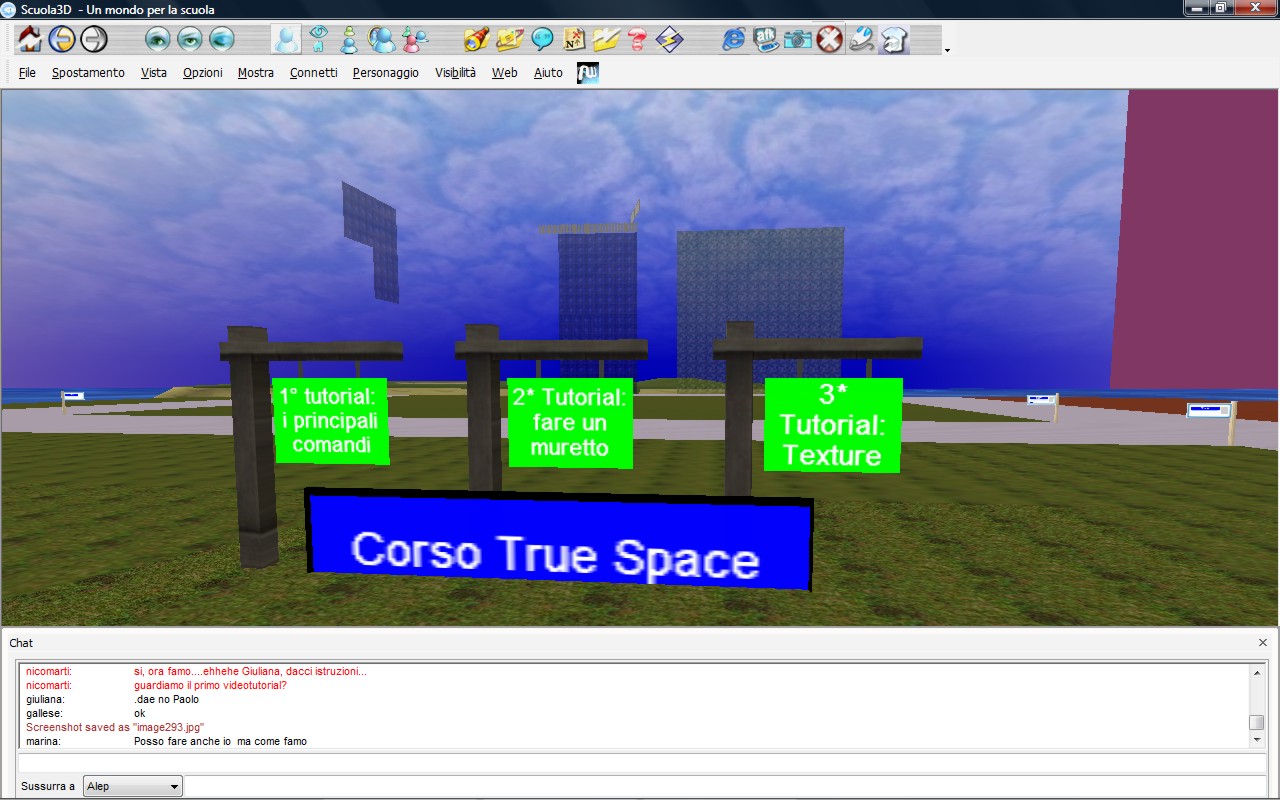Click the first nicomarti chat line 'si, ora famo'

click(x=250, y=671)
